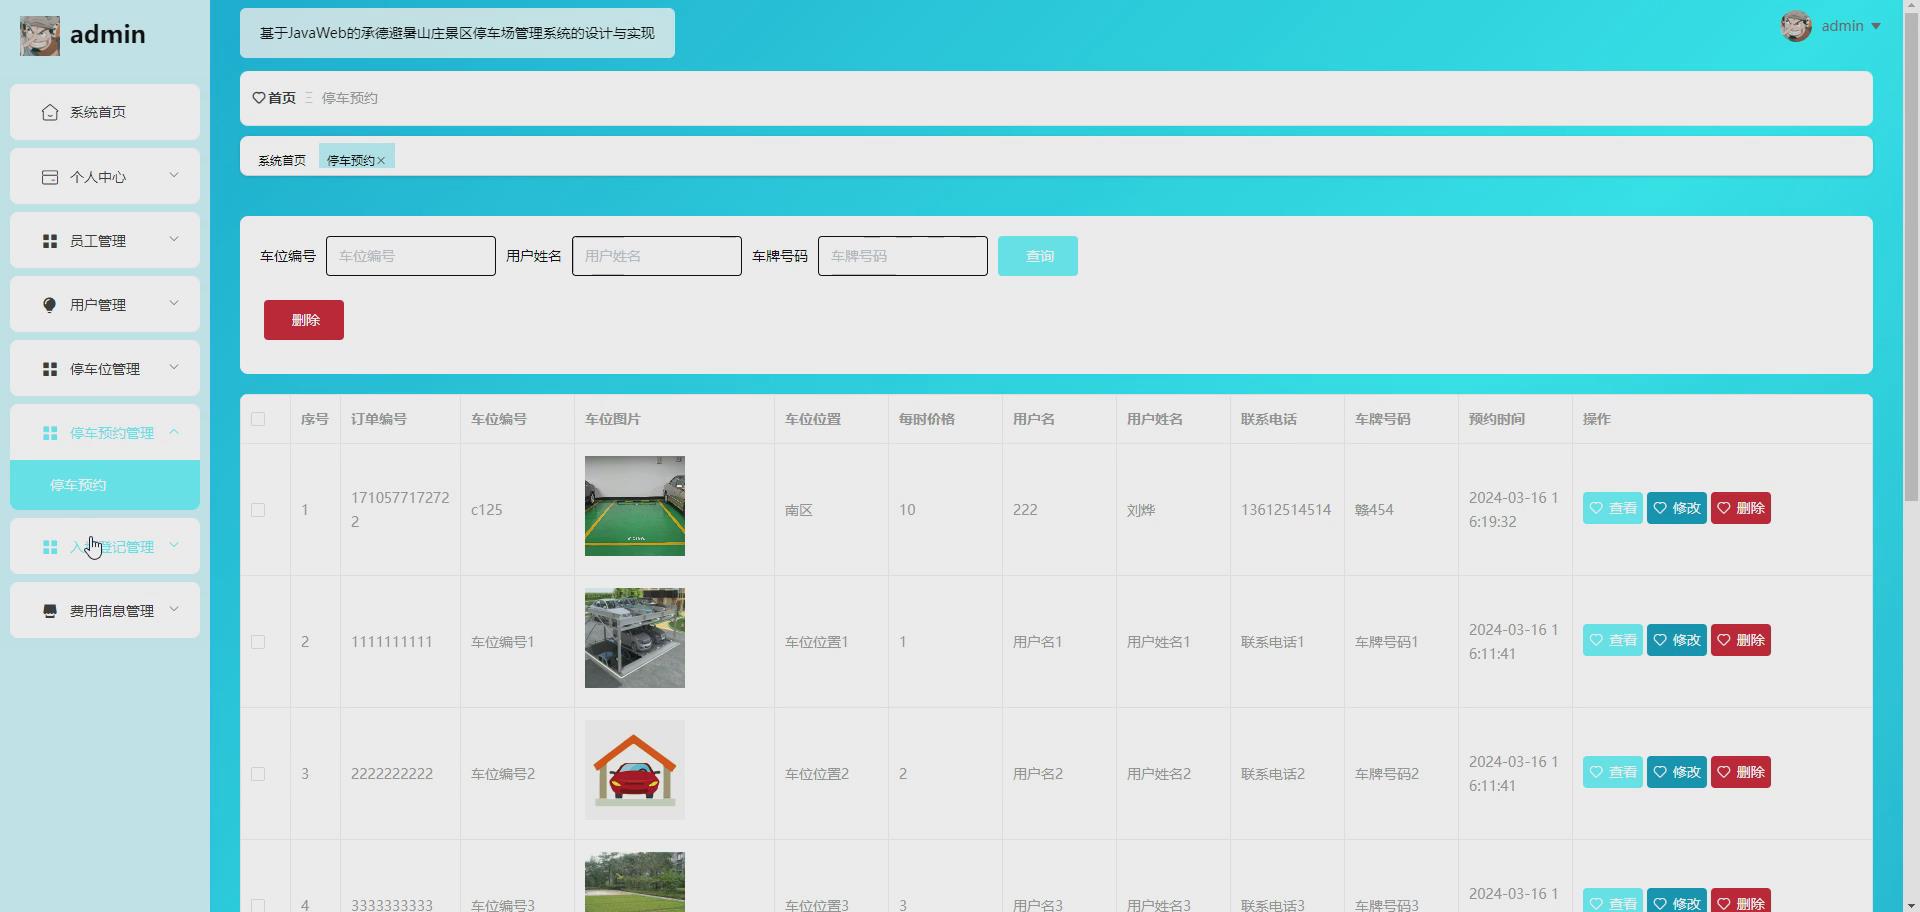Click the system title banner text
Screen dimensions: 1920x912
[457, 33]
